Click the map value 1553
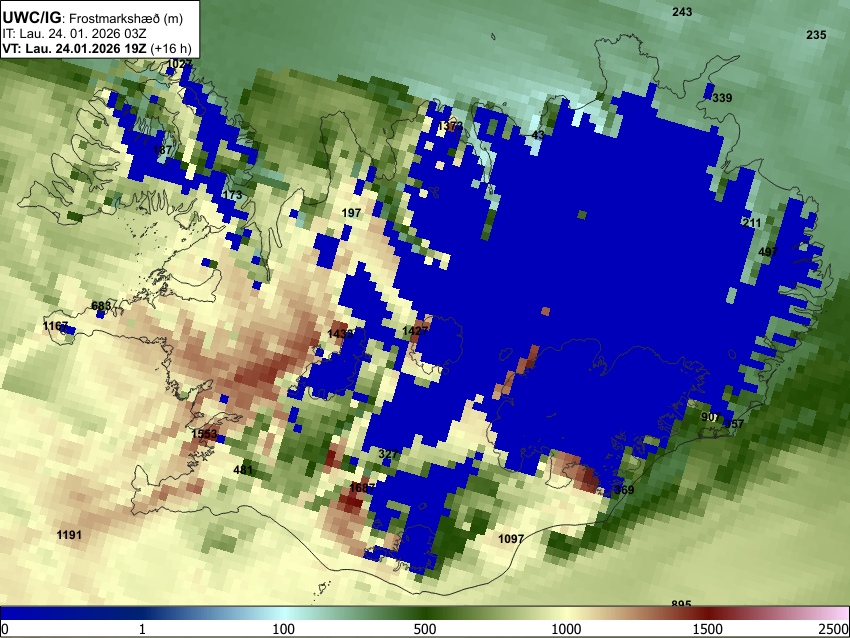The width and height of the screenshot is (850, 638). pos(204,434)
